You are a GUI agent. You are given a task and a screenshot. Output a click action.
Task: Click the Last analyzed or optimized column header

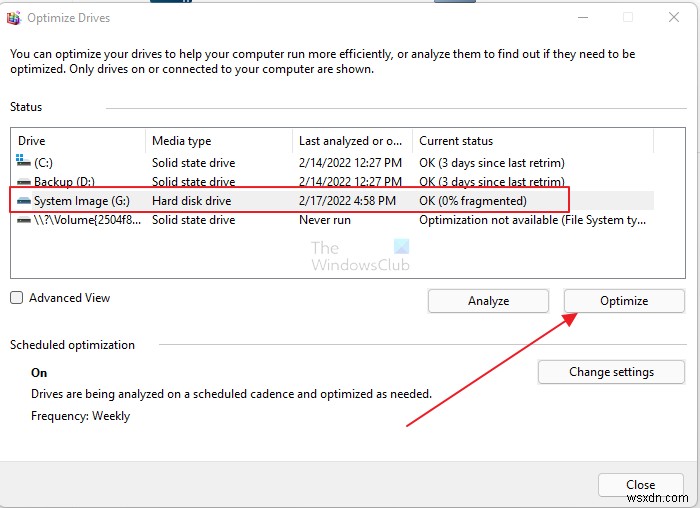pyautogui.click(x=352, y=141)
